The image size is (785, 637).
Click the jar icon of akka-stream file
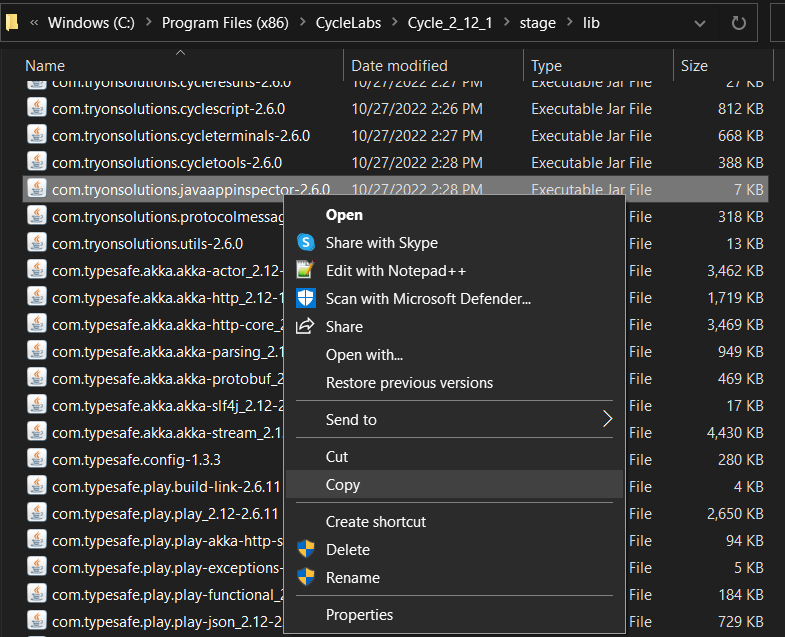37,432
